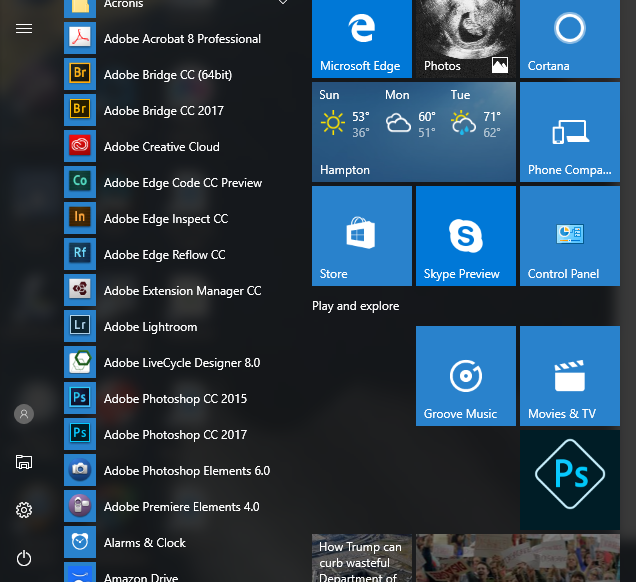Click the Play and explore group header
The height and width of the screenshot is (582, 636).
(x=355, y=306)
